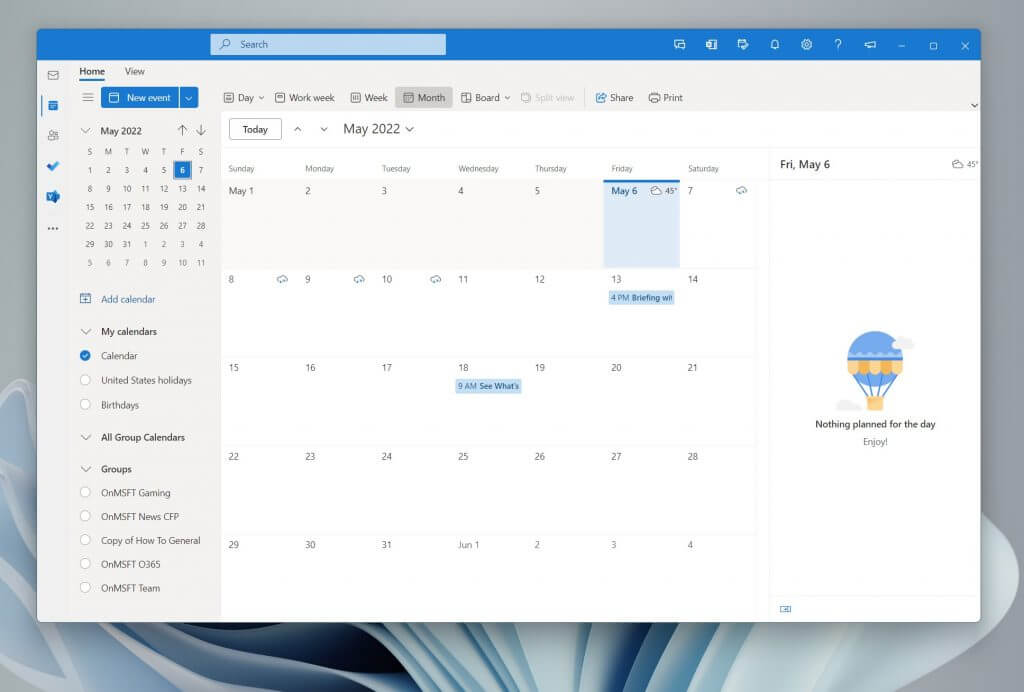Open the notifications bell icon
Viewport: 1024px width, 692px height.
pyautogui.click(x=775, y=44)
